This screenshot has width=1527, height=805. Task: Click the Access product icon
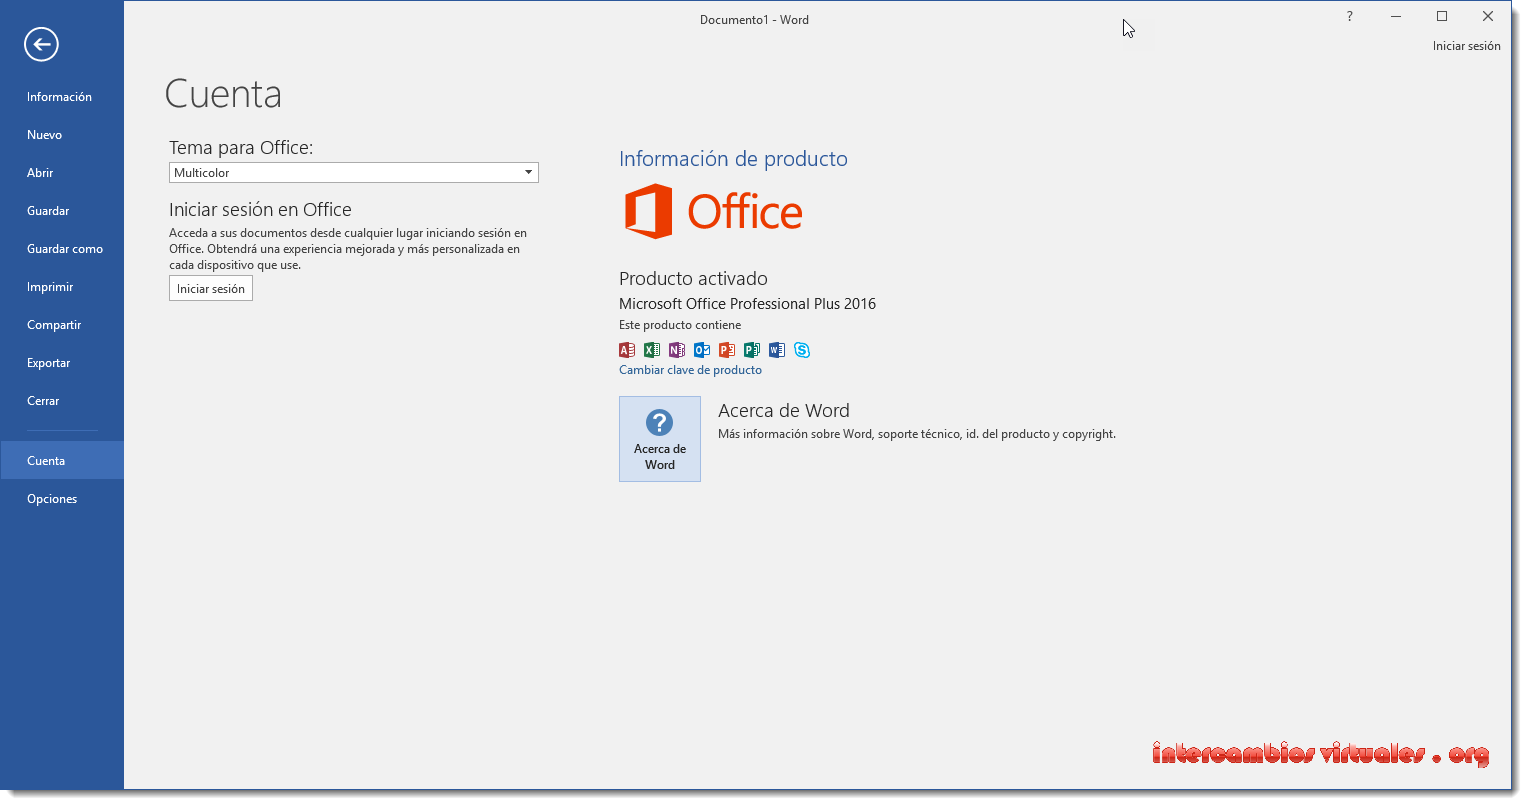[x=627, y=350]
